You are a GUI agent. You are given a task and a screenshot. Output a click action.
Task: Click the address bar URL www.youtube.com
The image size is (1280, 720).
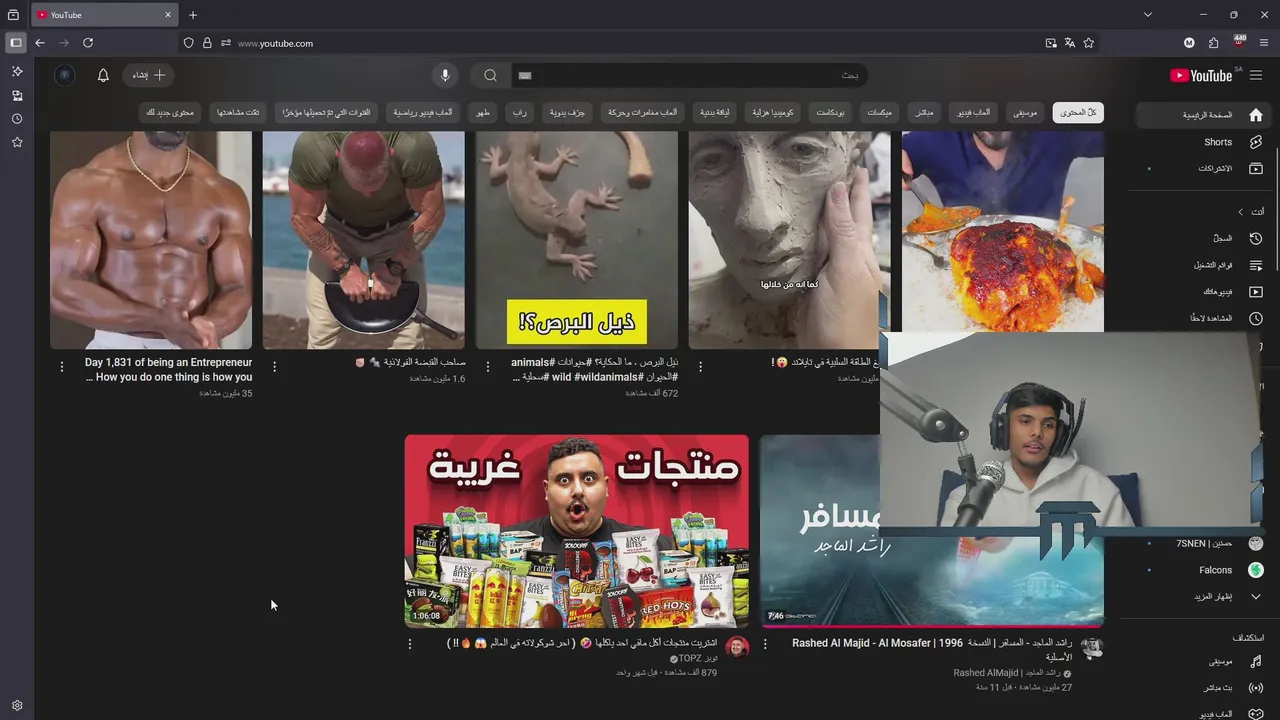275,43
